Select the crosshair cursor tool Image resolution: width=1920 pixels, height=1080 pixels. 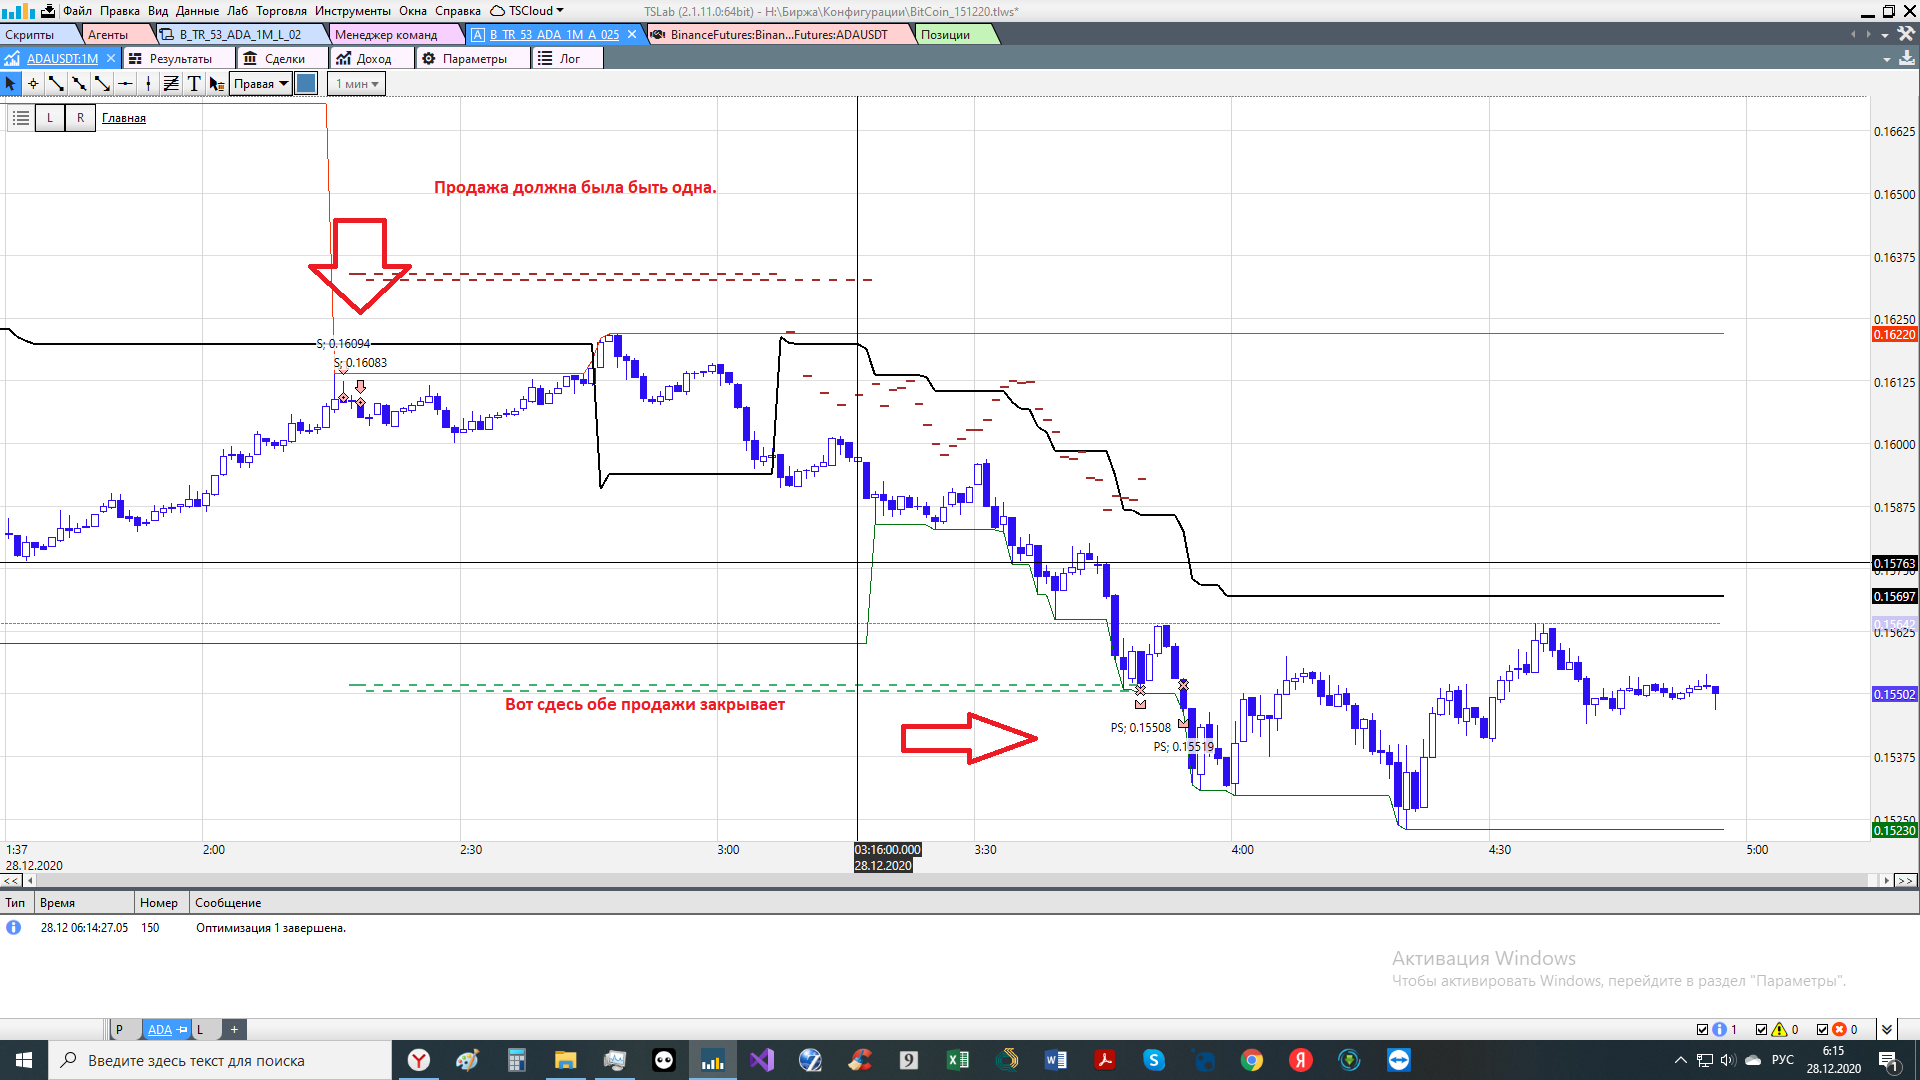pyautogui.click(x=33, y=84)
